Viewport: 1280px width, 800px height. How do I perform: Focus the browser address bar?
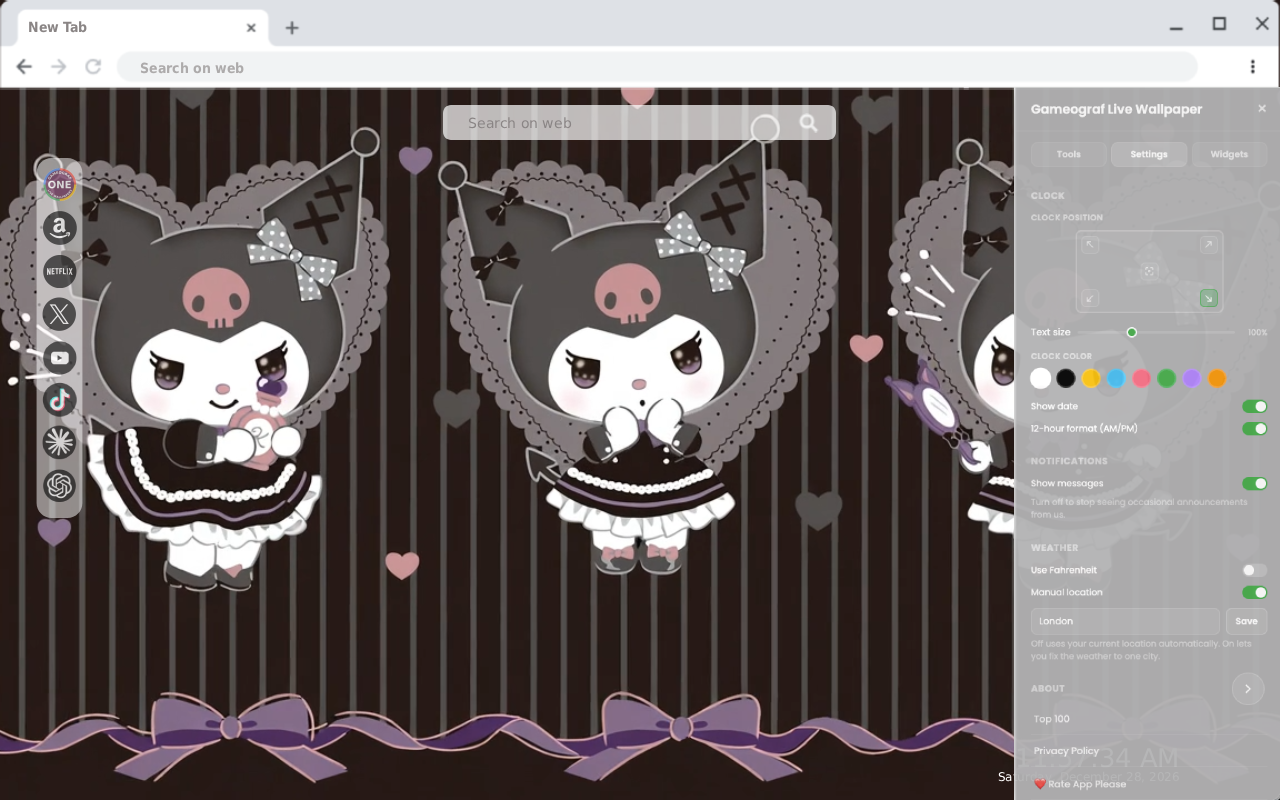pos(657,67)
